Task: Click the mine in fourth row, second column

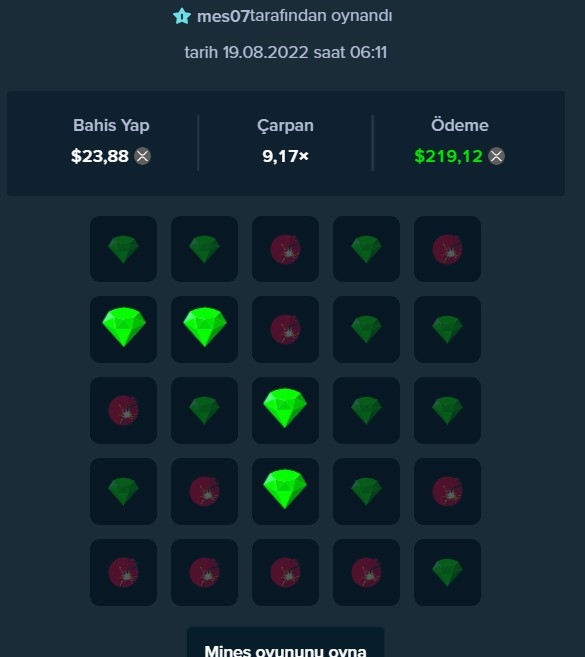Action: point(204,491)
